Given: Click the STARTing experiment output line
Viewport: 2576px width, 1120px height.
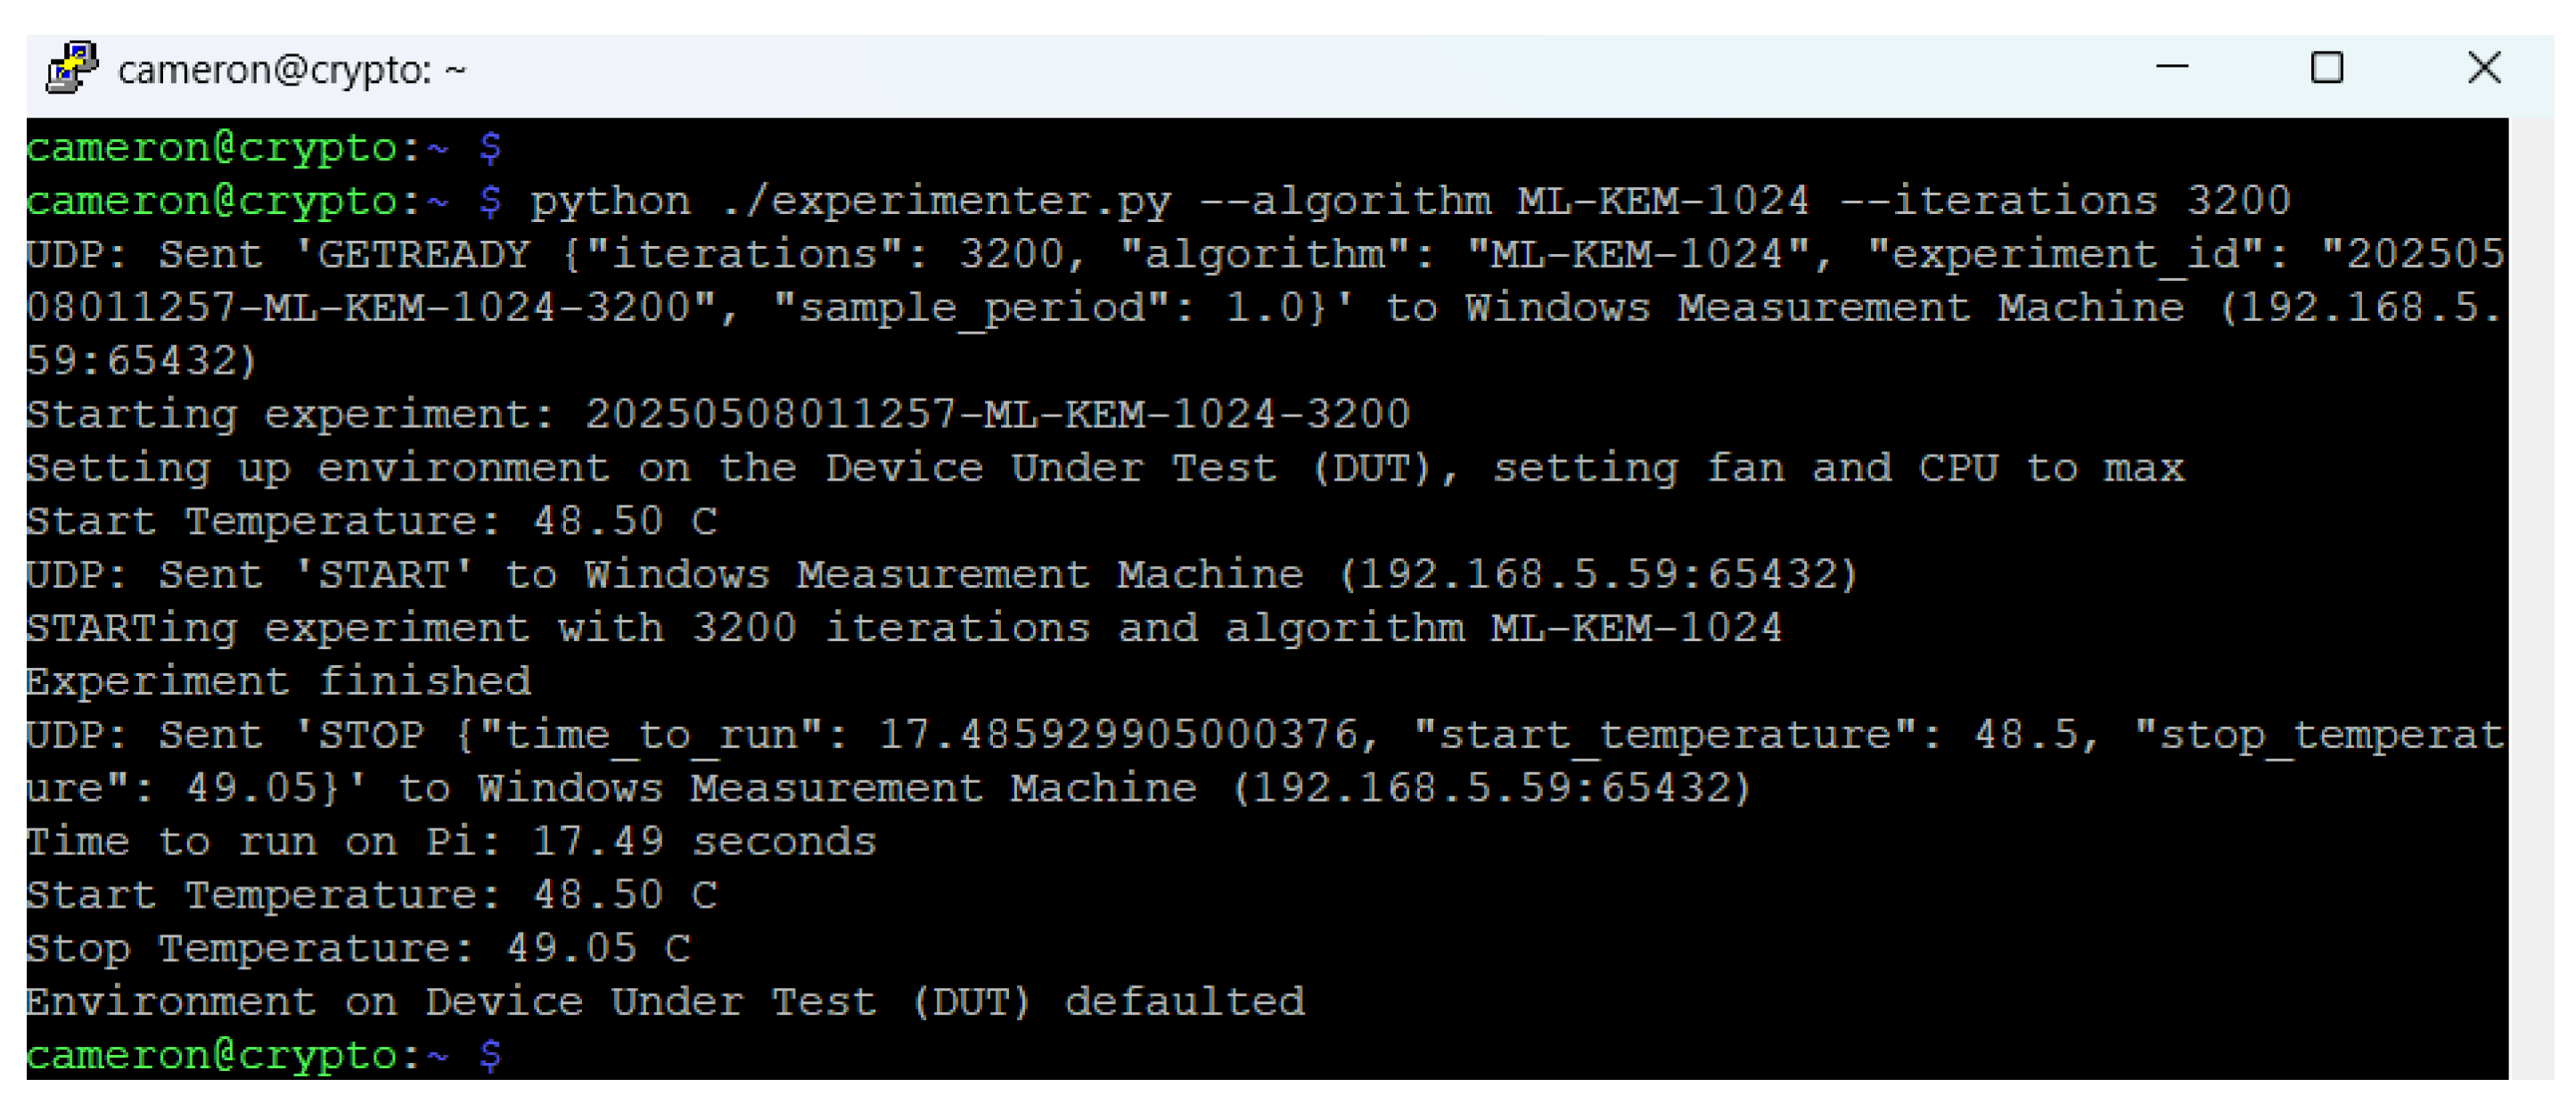Looking at the screenshot, I should click(900, 626).
